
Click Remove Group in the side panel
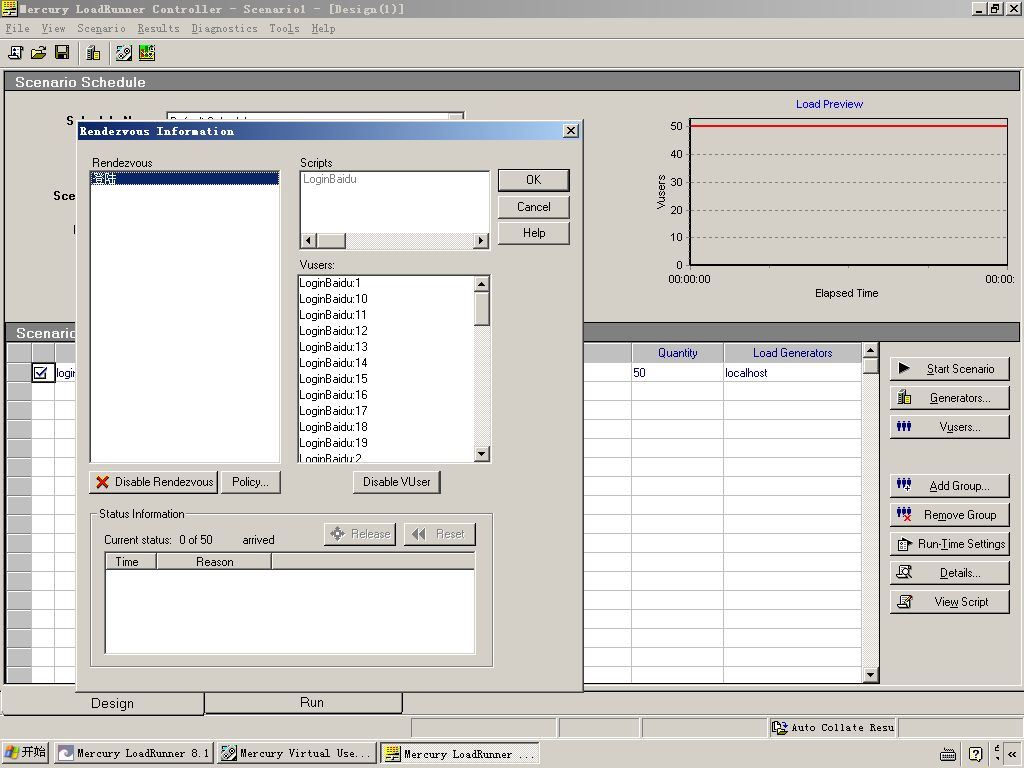(x=950, y=515)
